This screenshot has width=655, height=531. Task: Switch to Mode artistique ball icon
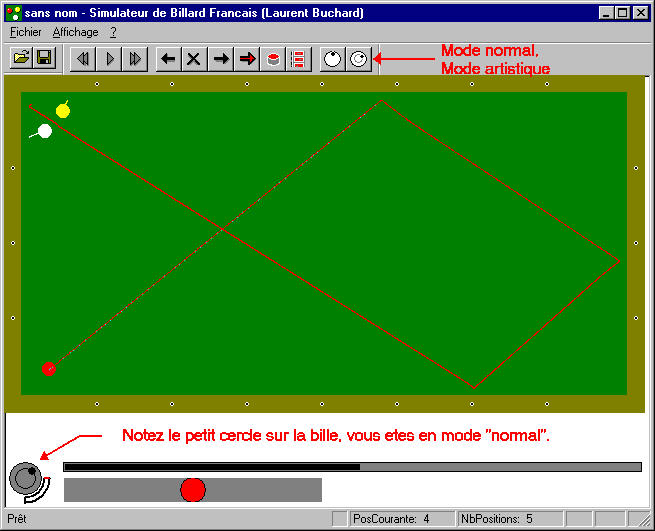358,59
